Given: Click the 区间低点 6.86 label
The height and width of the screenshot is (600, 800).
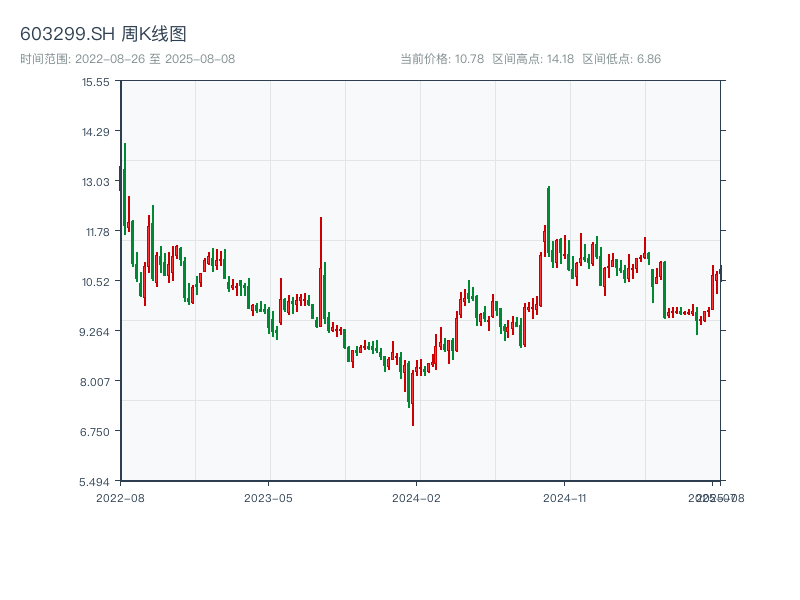Looking at the screenshot, I should pyautogui.click(x=621, y=59).
